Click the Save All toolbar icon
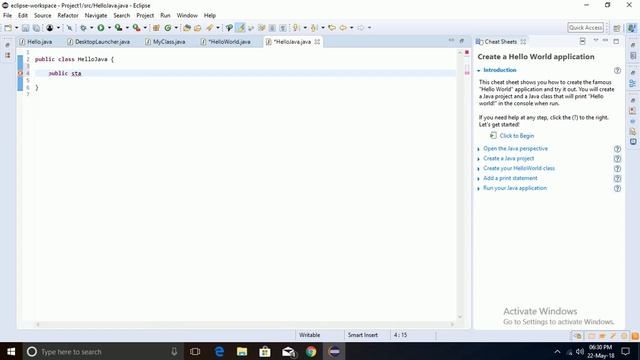Image resolution: width=640 pixels, height=360 pixels. click(36, 28)
